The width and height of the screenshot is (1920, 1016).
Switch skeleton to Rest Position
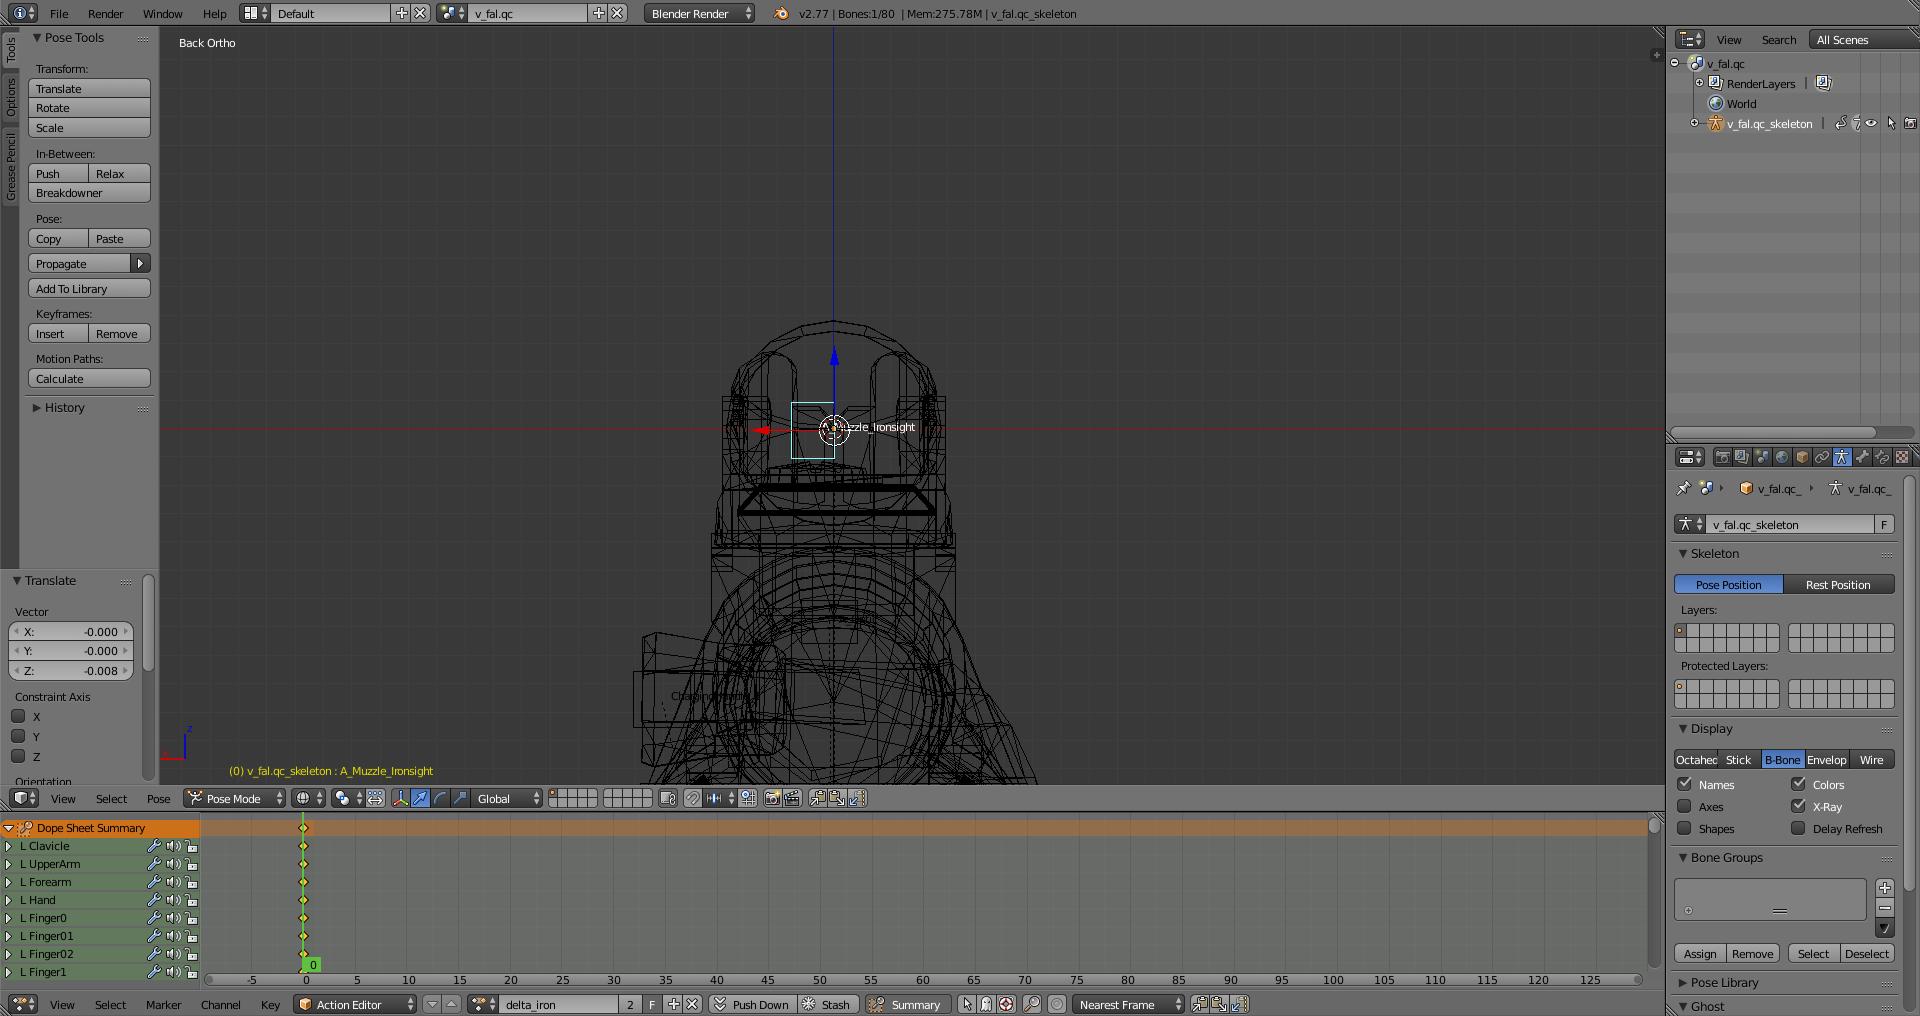[1838, 585]
